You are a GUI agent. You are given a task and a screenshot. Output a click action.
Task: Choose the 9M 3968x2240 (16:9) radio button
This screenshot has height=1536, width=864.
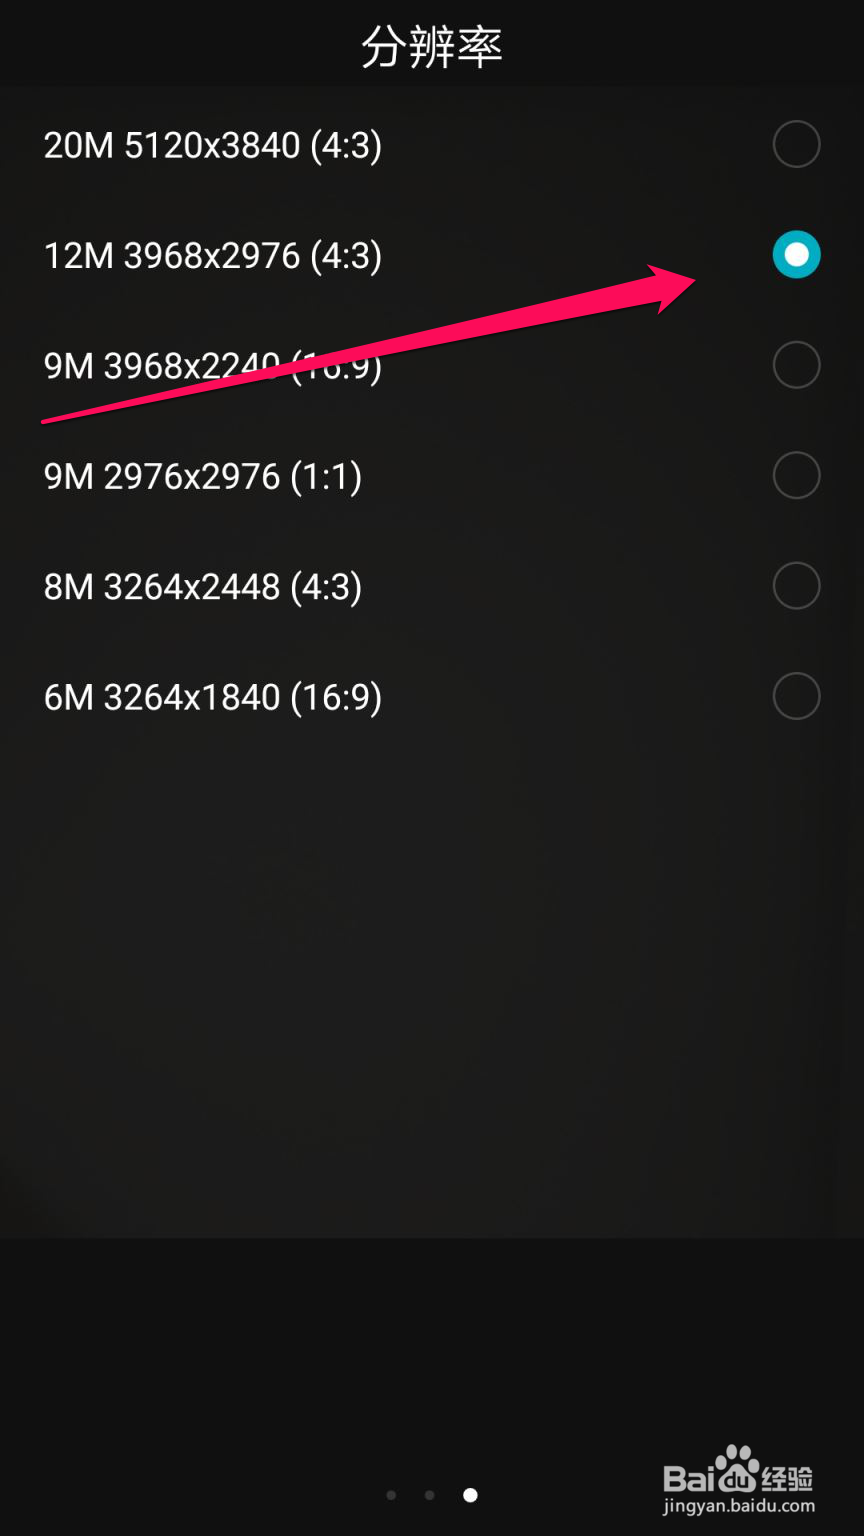(796, 365)
